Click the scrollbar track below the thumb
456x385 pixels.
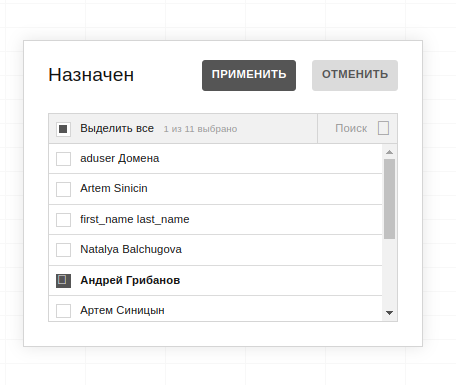click(389, 273)
